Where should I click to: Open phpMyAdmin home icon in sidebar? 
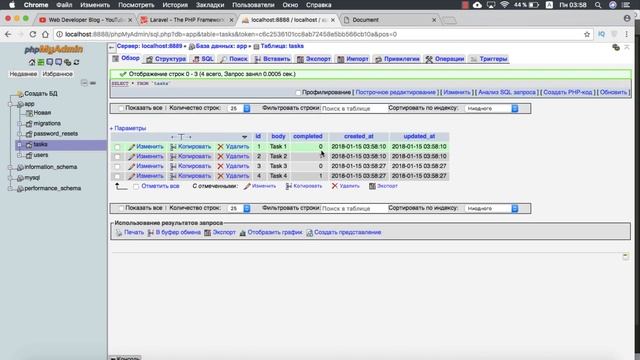click(32, 62)
